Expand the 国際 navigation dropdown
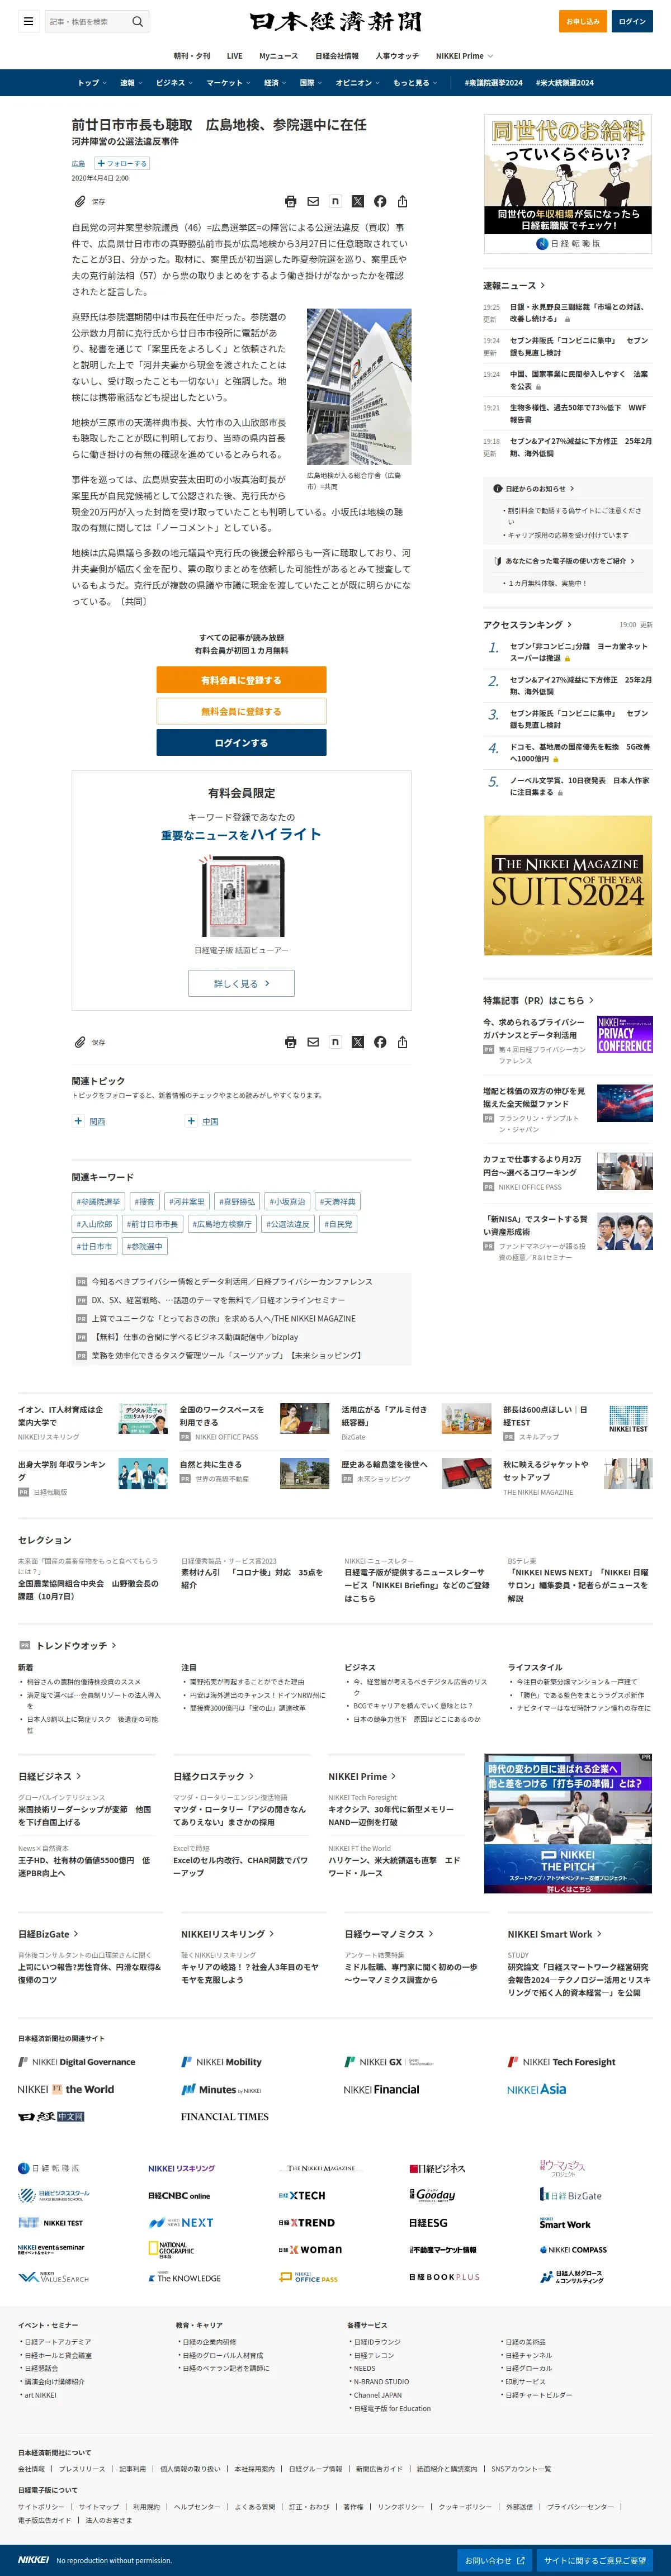Screen dimensions: 671x2576 [x=311, y=83]
